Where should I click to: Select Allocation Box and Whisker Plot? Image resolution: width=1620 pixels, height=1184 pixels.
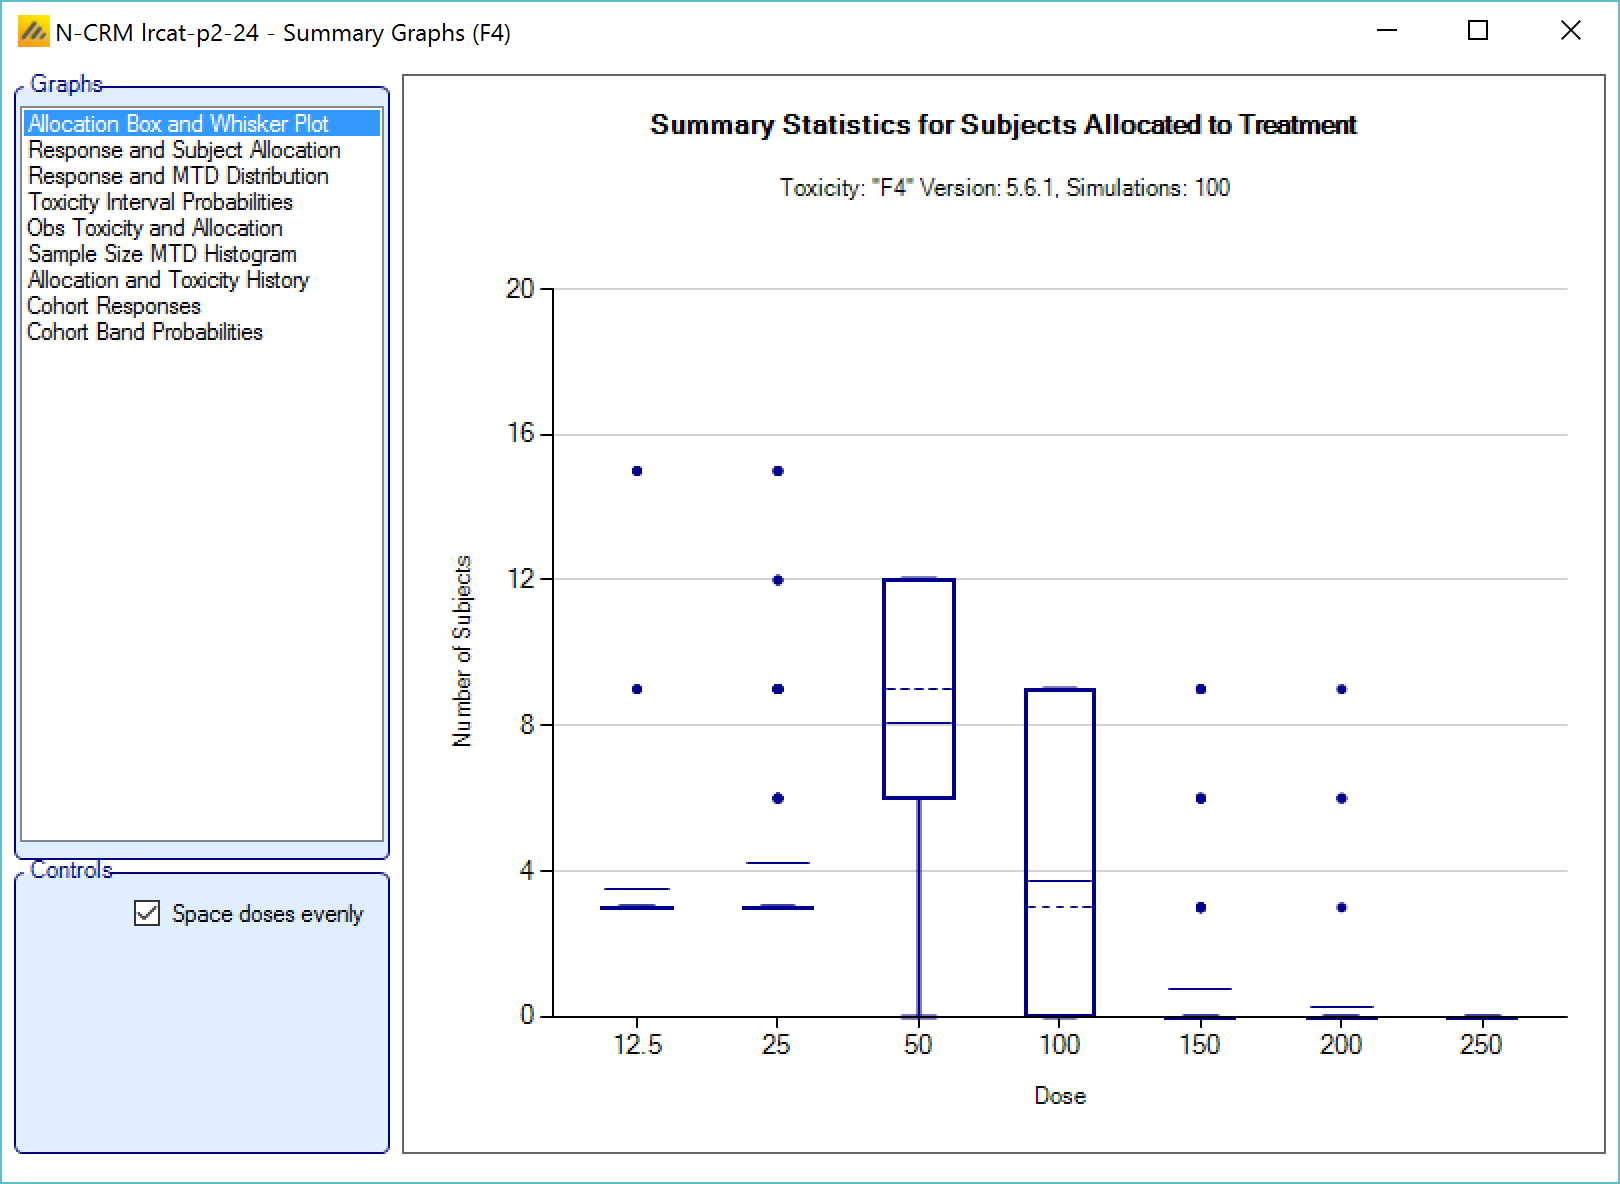[x=178, y=124]
